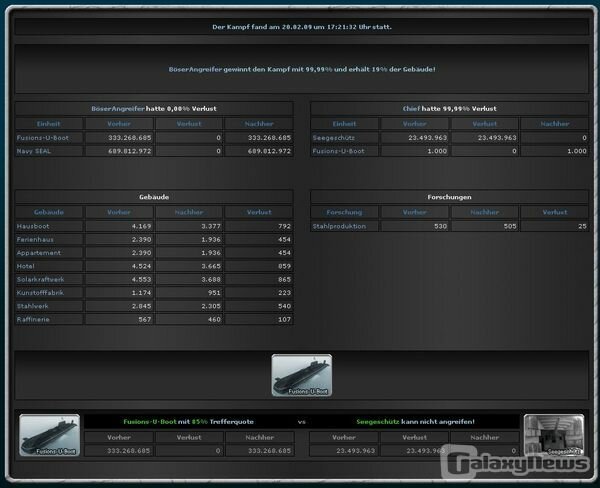Viewport: 600px width, 488px height.
Task: Click Raffinerie Vorher value 567
Action: pyautogui.click(x=145, y=320)
